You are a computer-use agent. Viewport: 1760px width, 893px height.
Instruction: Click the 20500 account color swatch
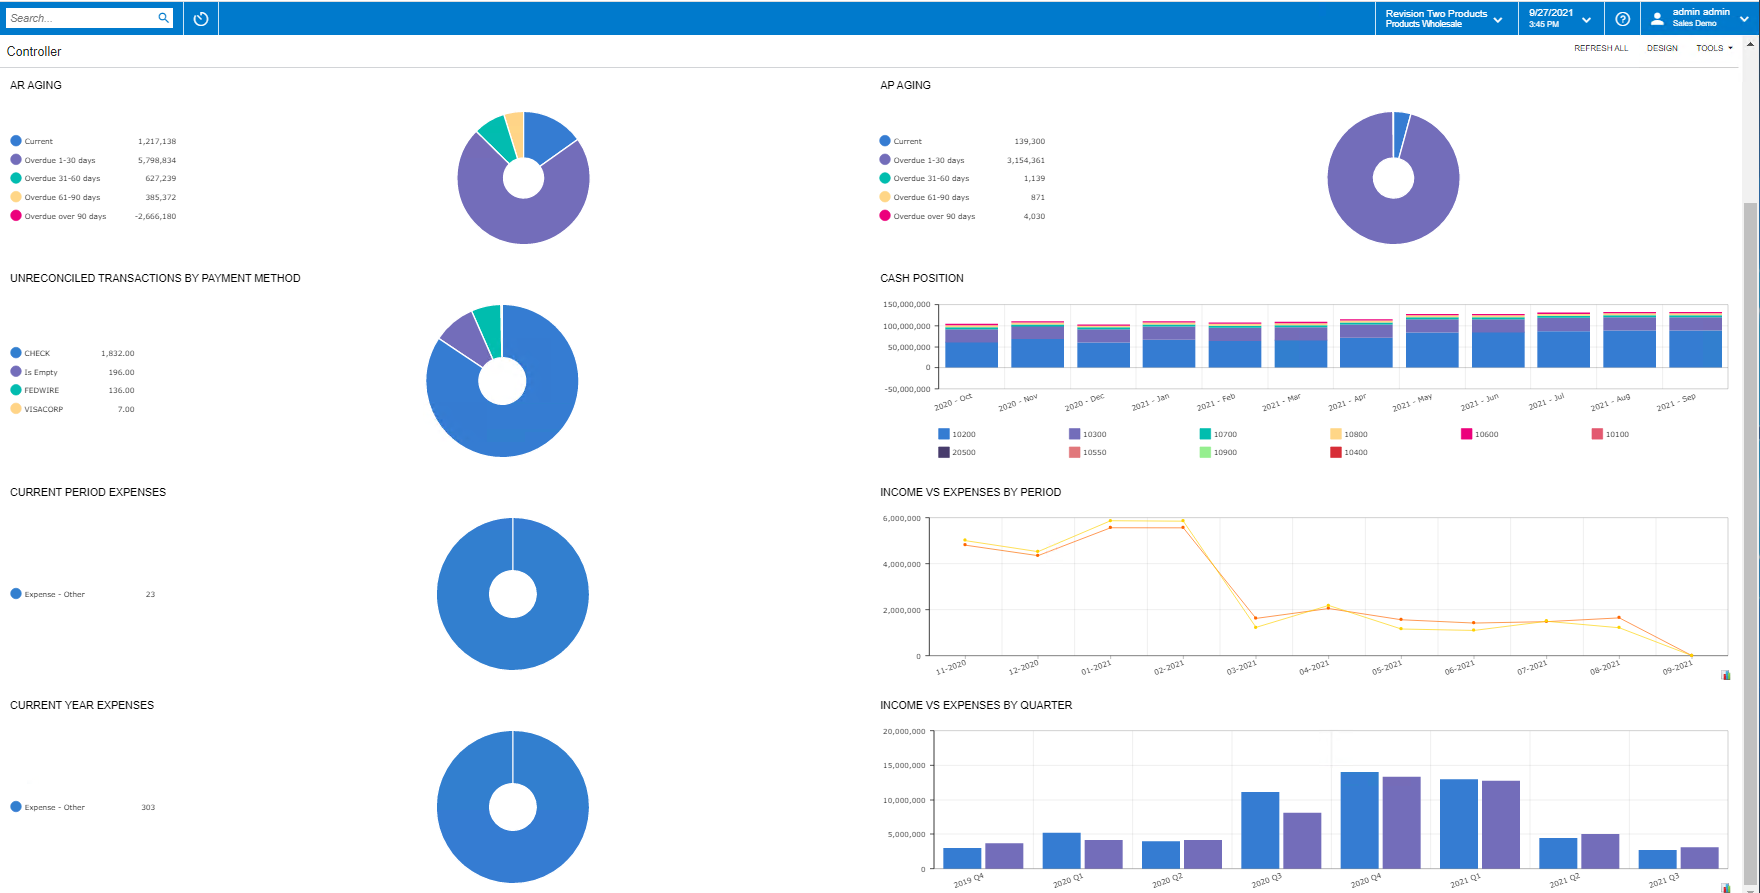point(944,452)
